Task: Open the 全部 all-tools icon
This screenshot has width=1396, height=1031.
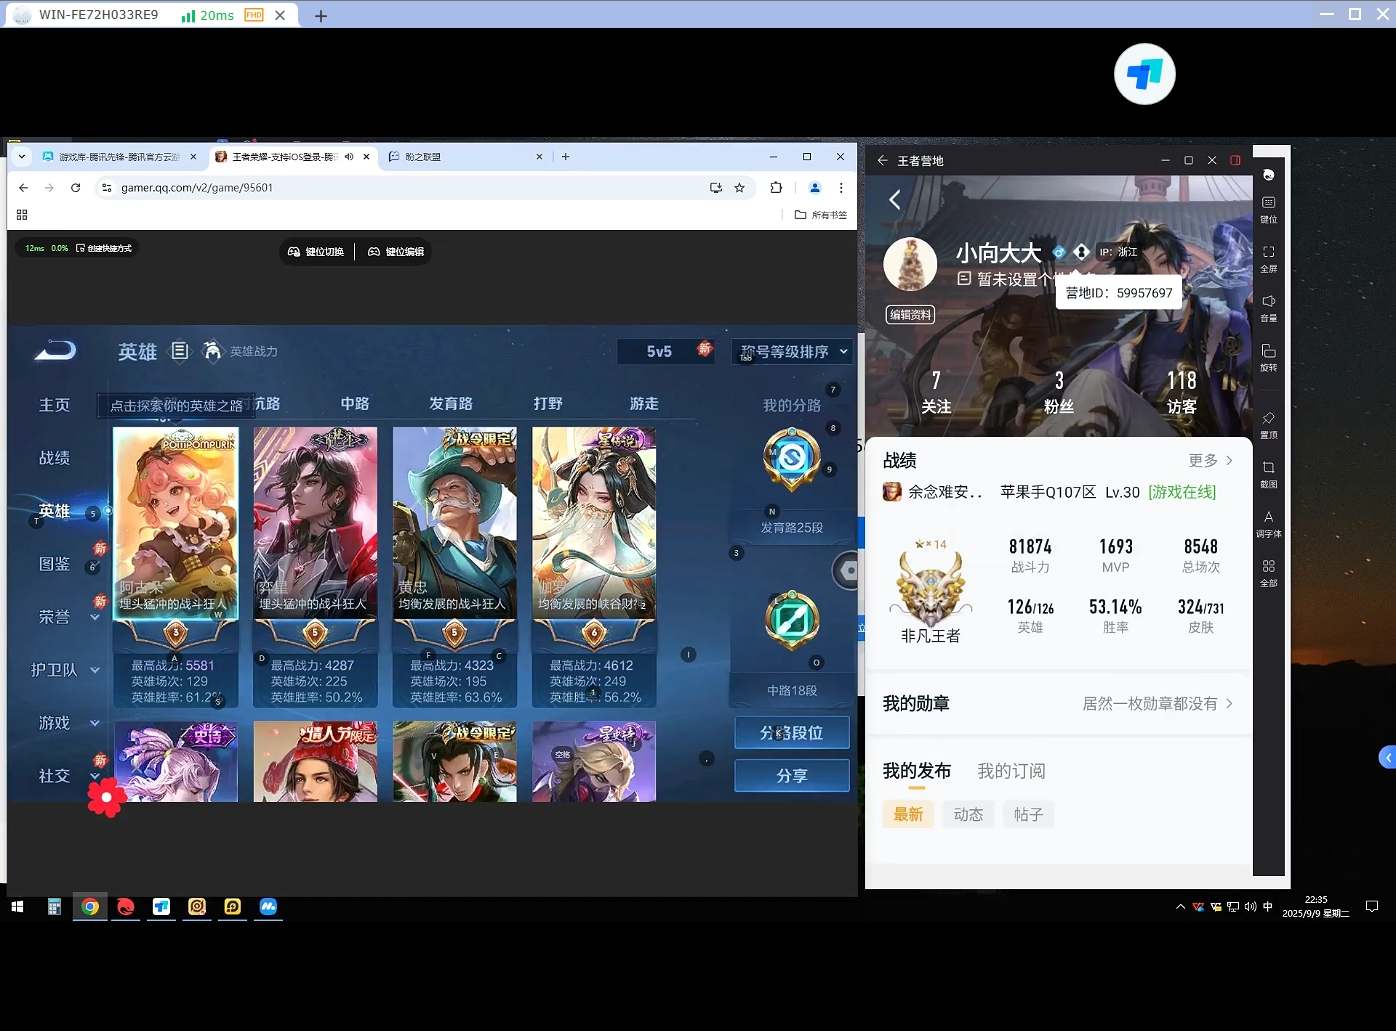Action: (x=1268, y=566)
